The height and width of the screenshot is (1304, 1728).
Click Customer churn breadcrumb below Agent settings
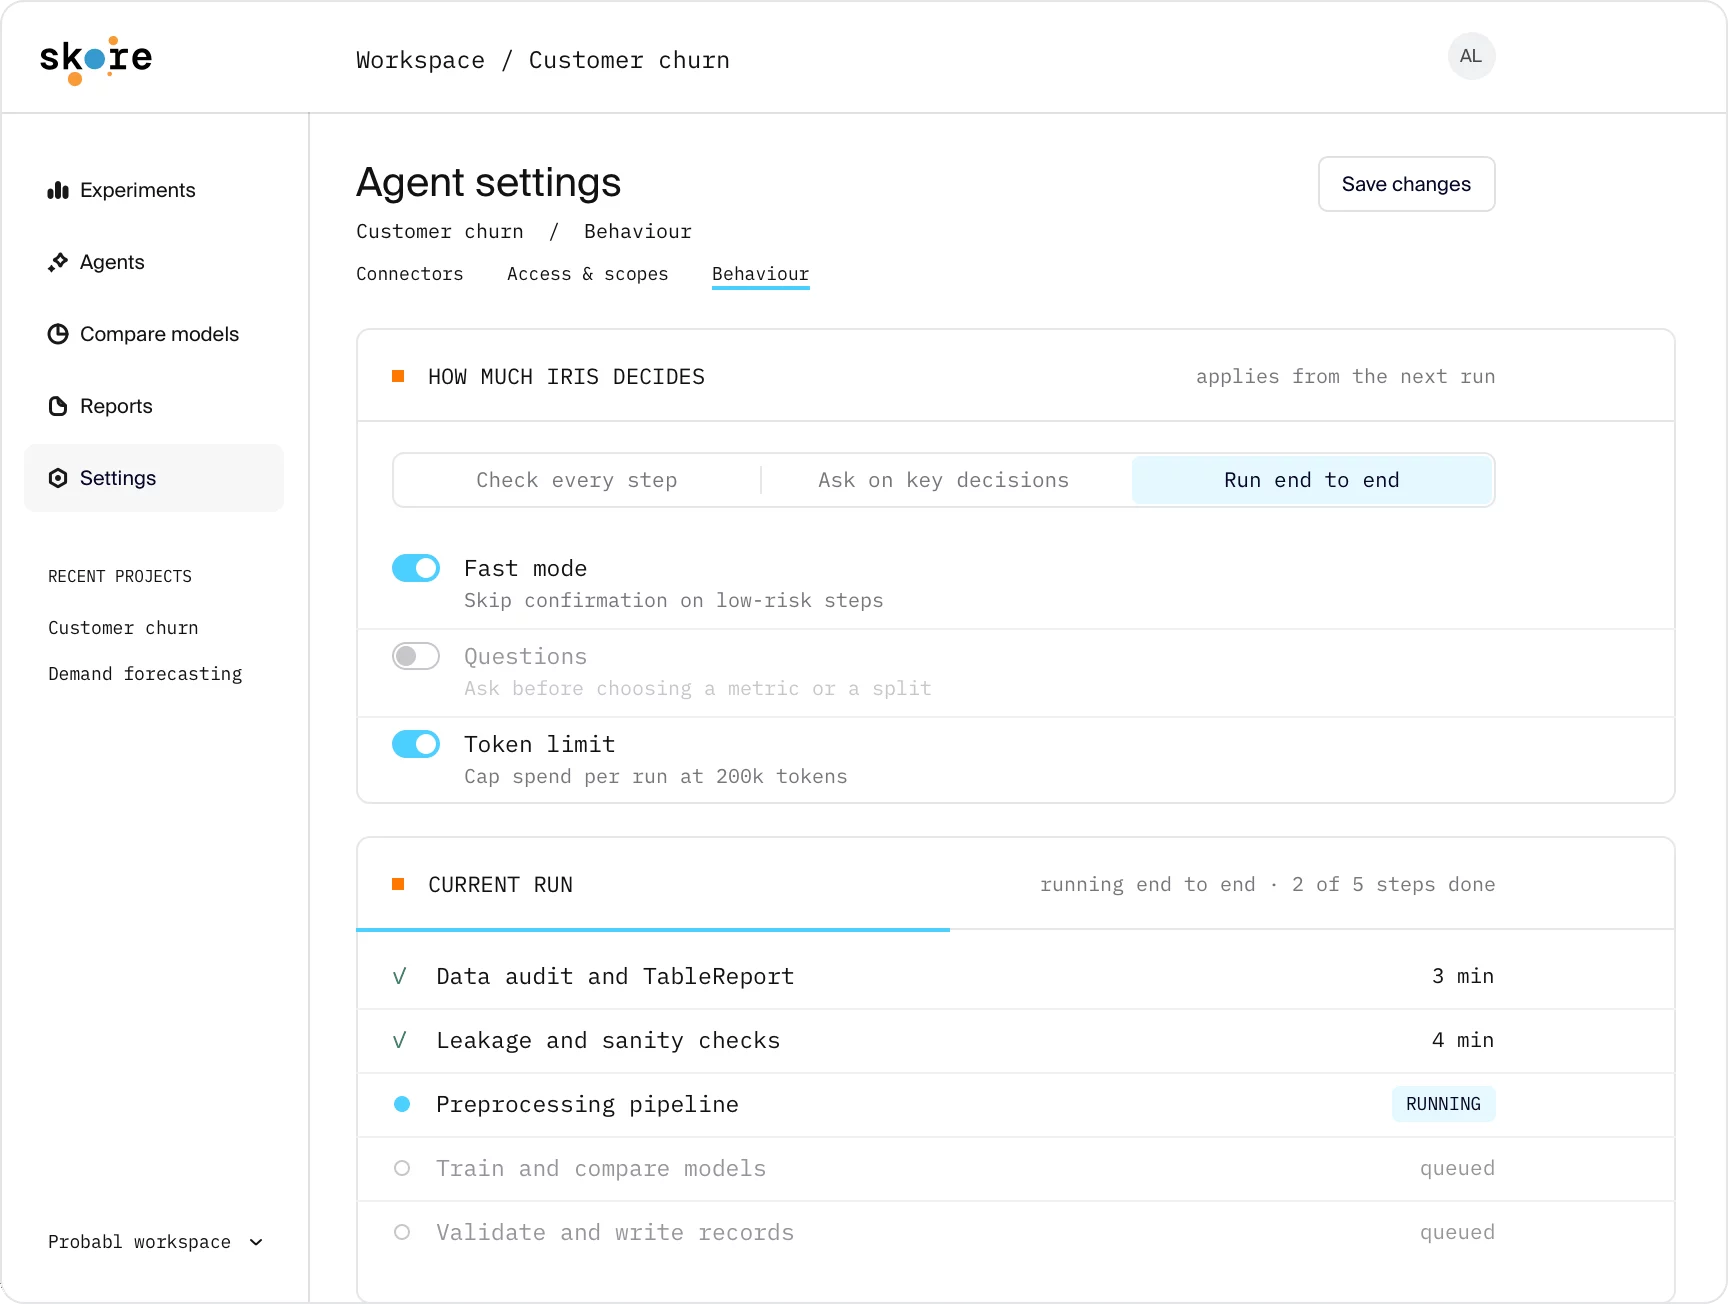click(x=440, y=232)
